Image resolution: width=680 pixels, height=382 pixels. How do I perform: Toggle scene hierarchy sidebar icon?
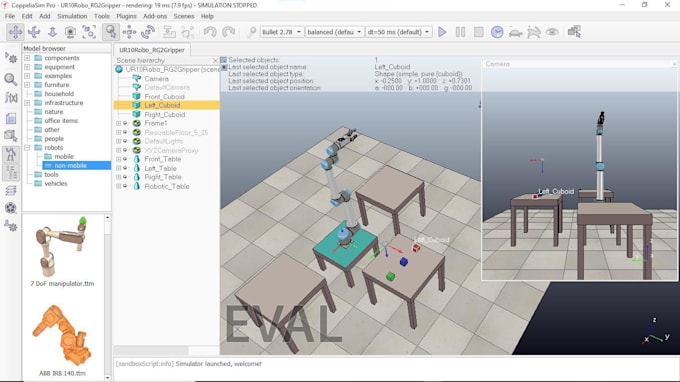(11, 173)
